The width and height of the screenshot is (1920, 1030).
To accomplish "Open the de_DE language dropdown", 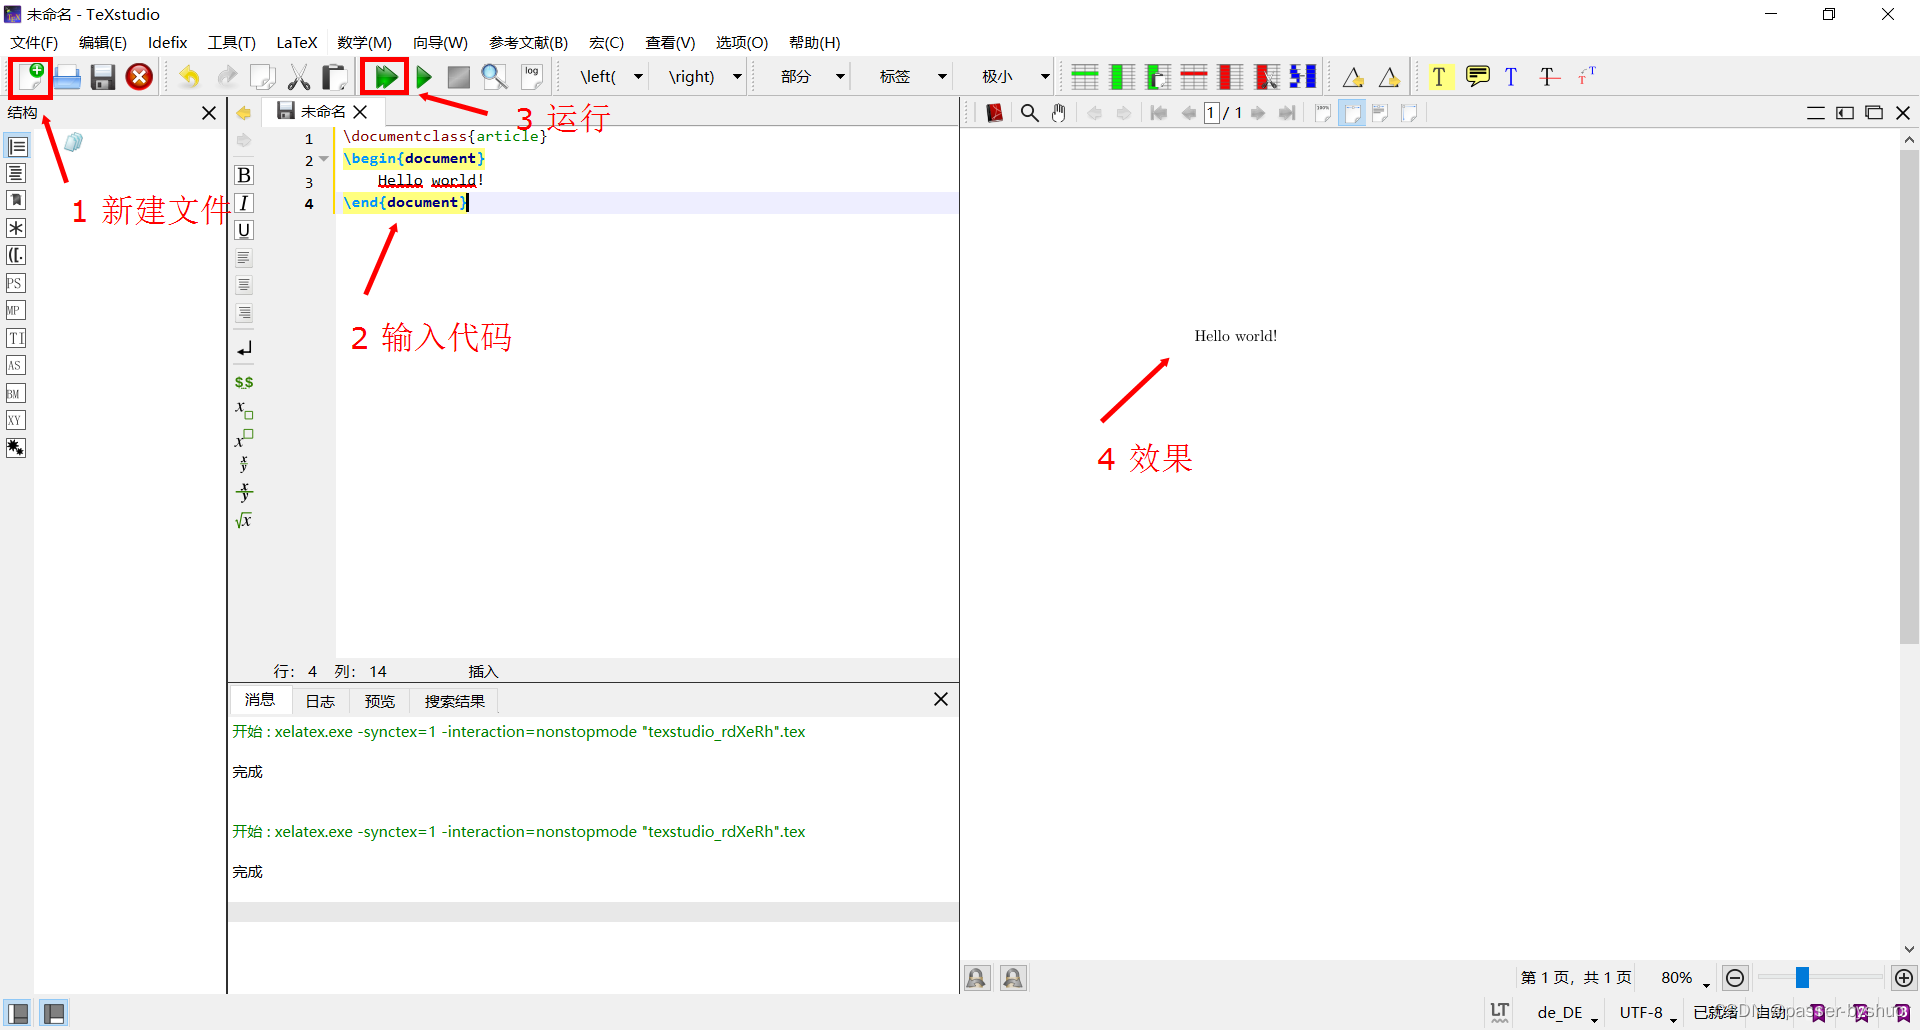I will point(1568,1013).
